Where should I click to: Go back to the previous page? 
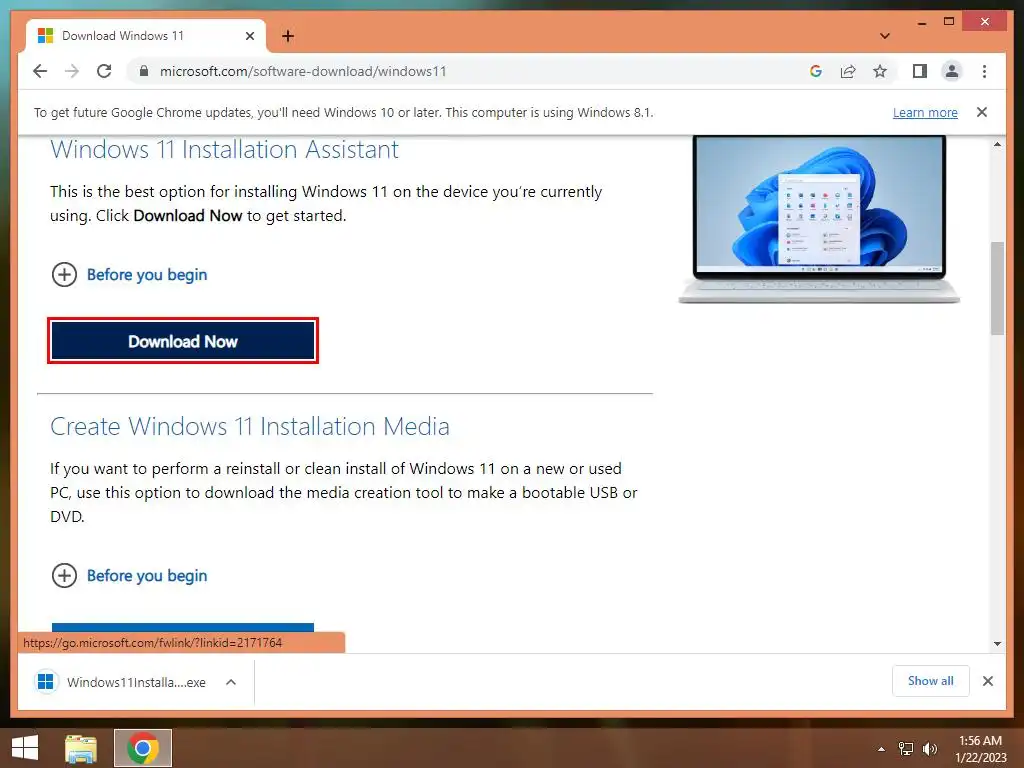40,71
